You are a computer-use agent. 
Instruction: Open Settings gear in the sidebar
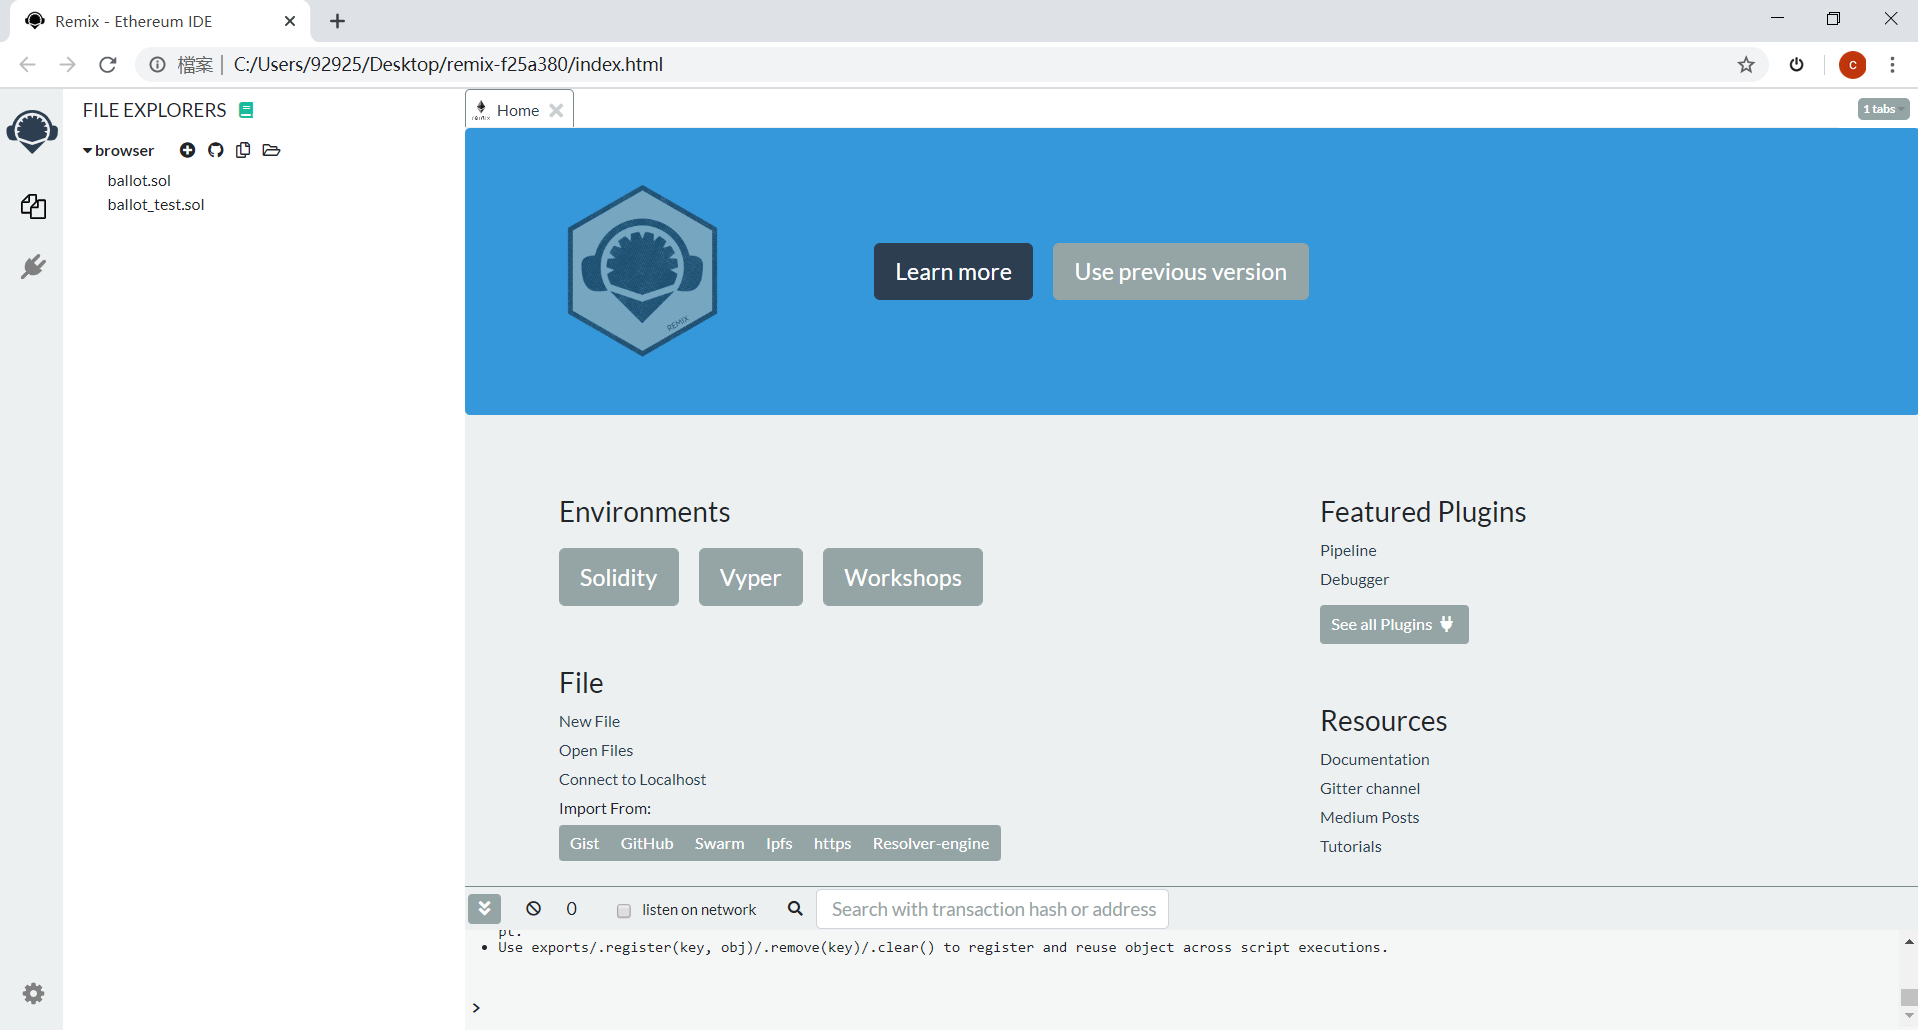[x=33, y=993]
